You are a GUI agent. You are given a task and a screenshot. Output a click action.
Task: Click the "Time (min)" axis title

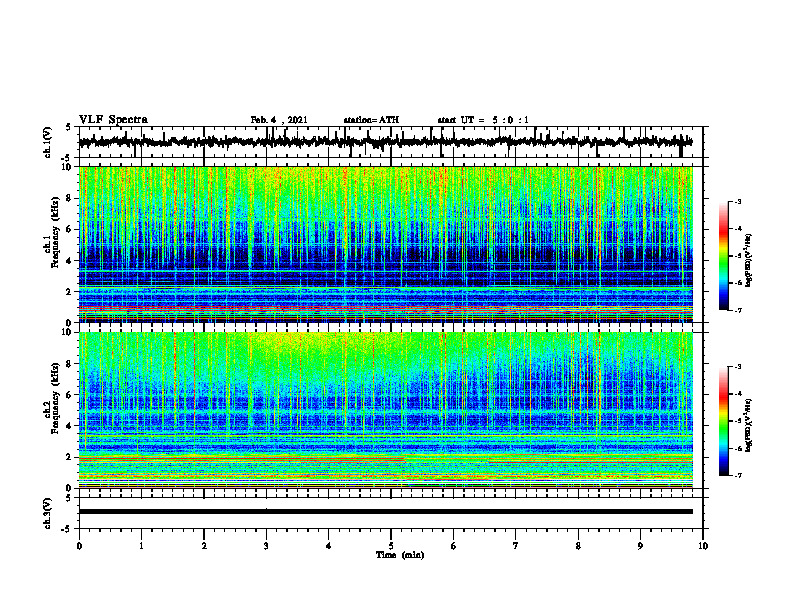(x=400, y=555)
